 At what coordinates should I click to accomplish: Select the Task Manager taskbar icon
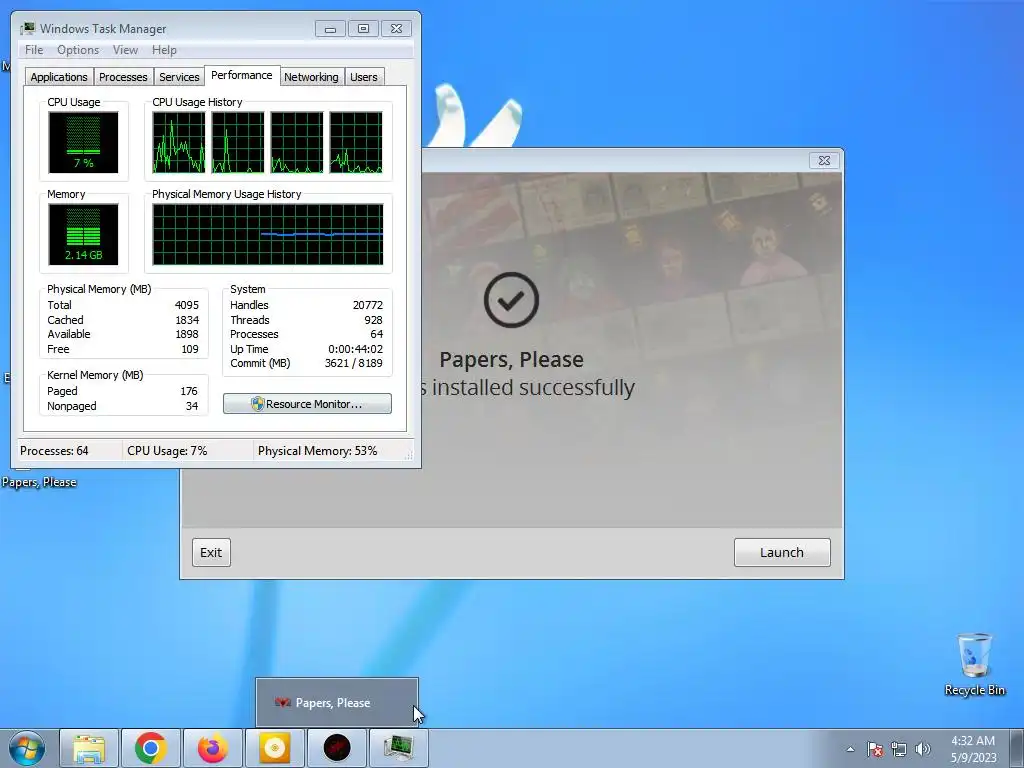398,748
